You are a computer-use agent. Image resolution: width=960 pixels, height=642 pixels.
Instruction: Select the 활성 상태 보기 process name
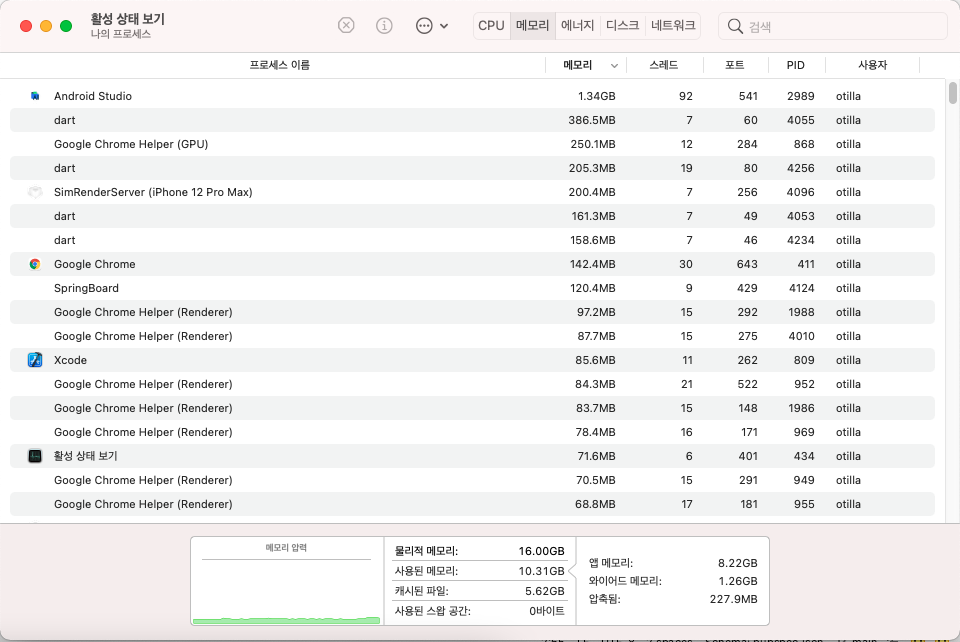[x=85, y=456]
